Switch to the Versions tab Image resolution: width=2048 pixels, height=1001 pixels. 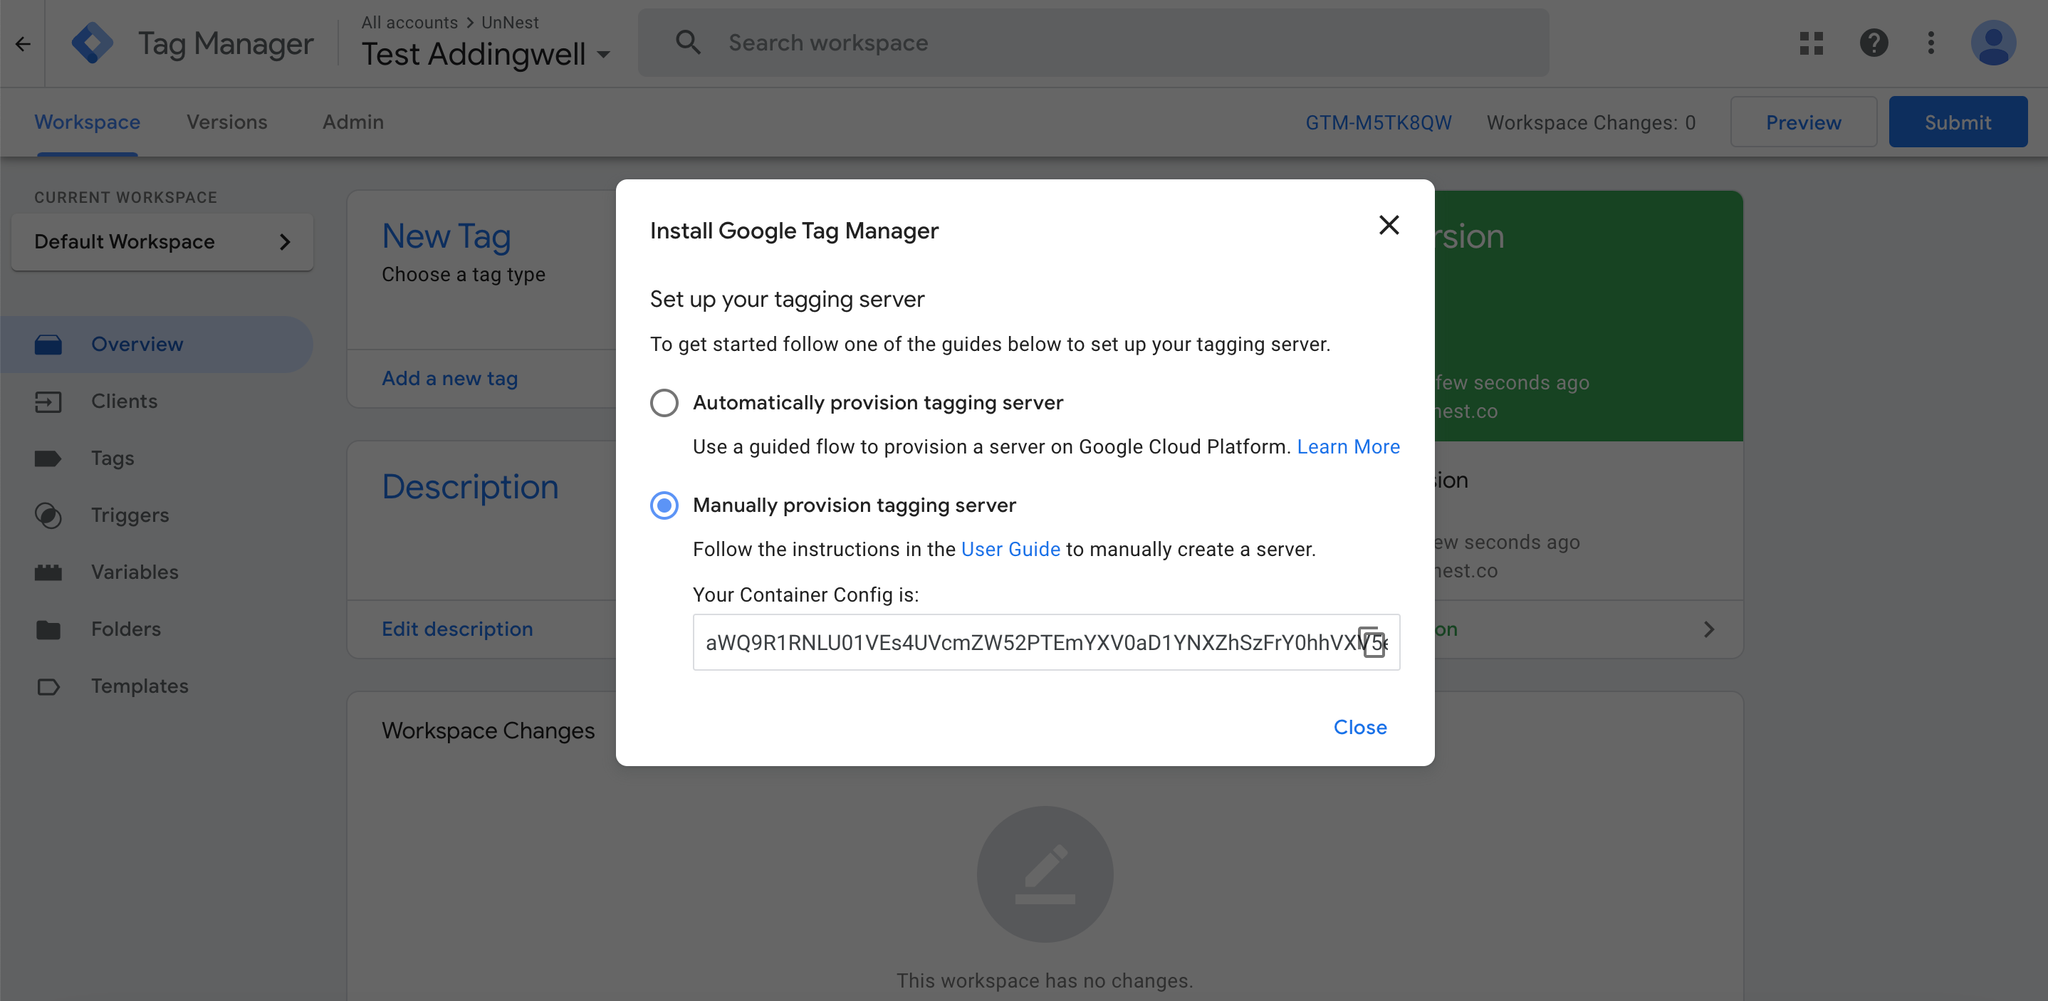227,122
